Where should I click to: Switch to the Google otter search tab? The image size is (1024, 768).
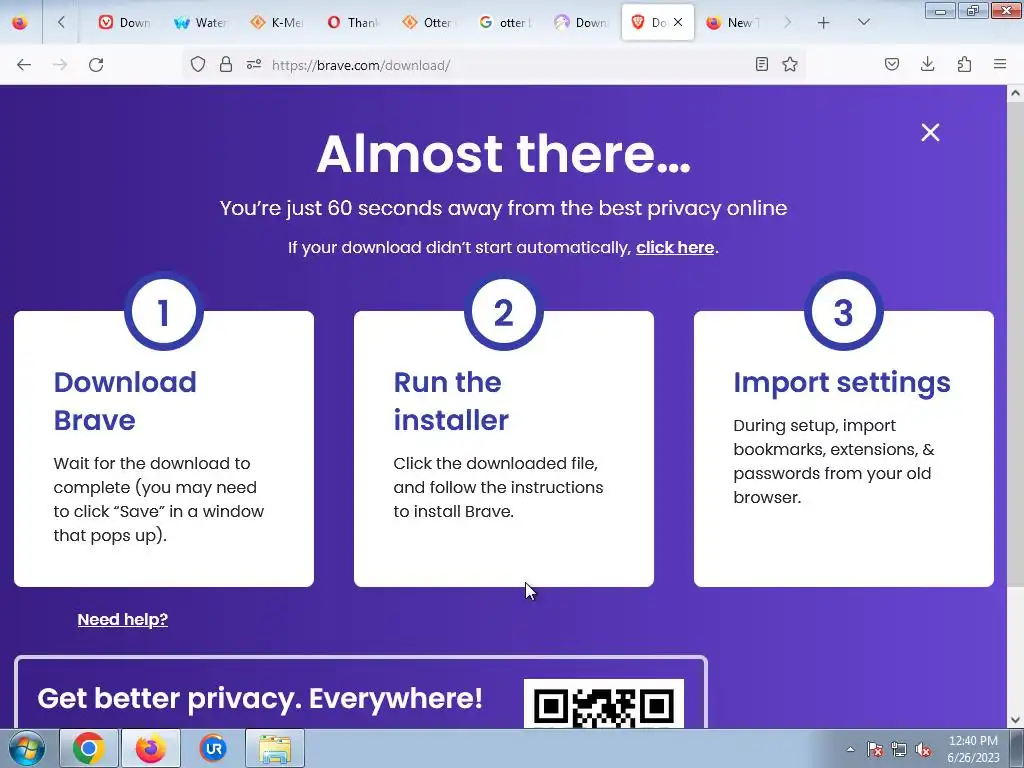point(505,22)
